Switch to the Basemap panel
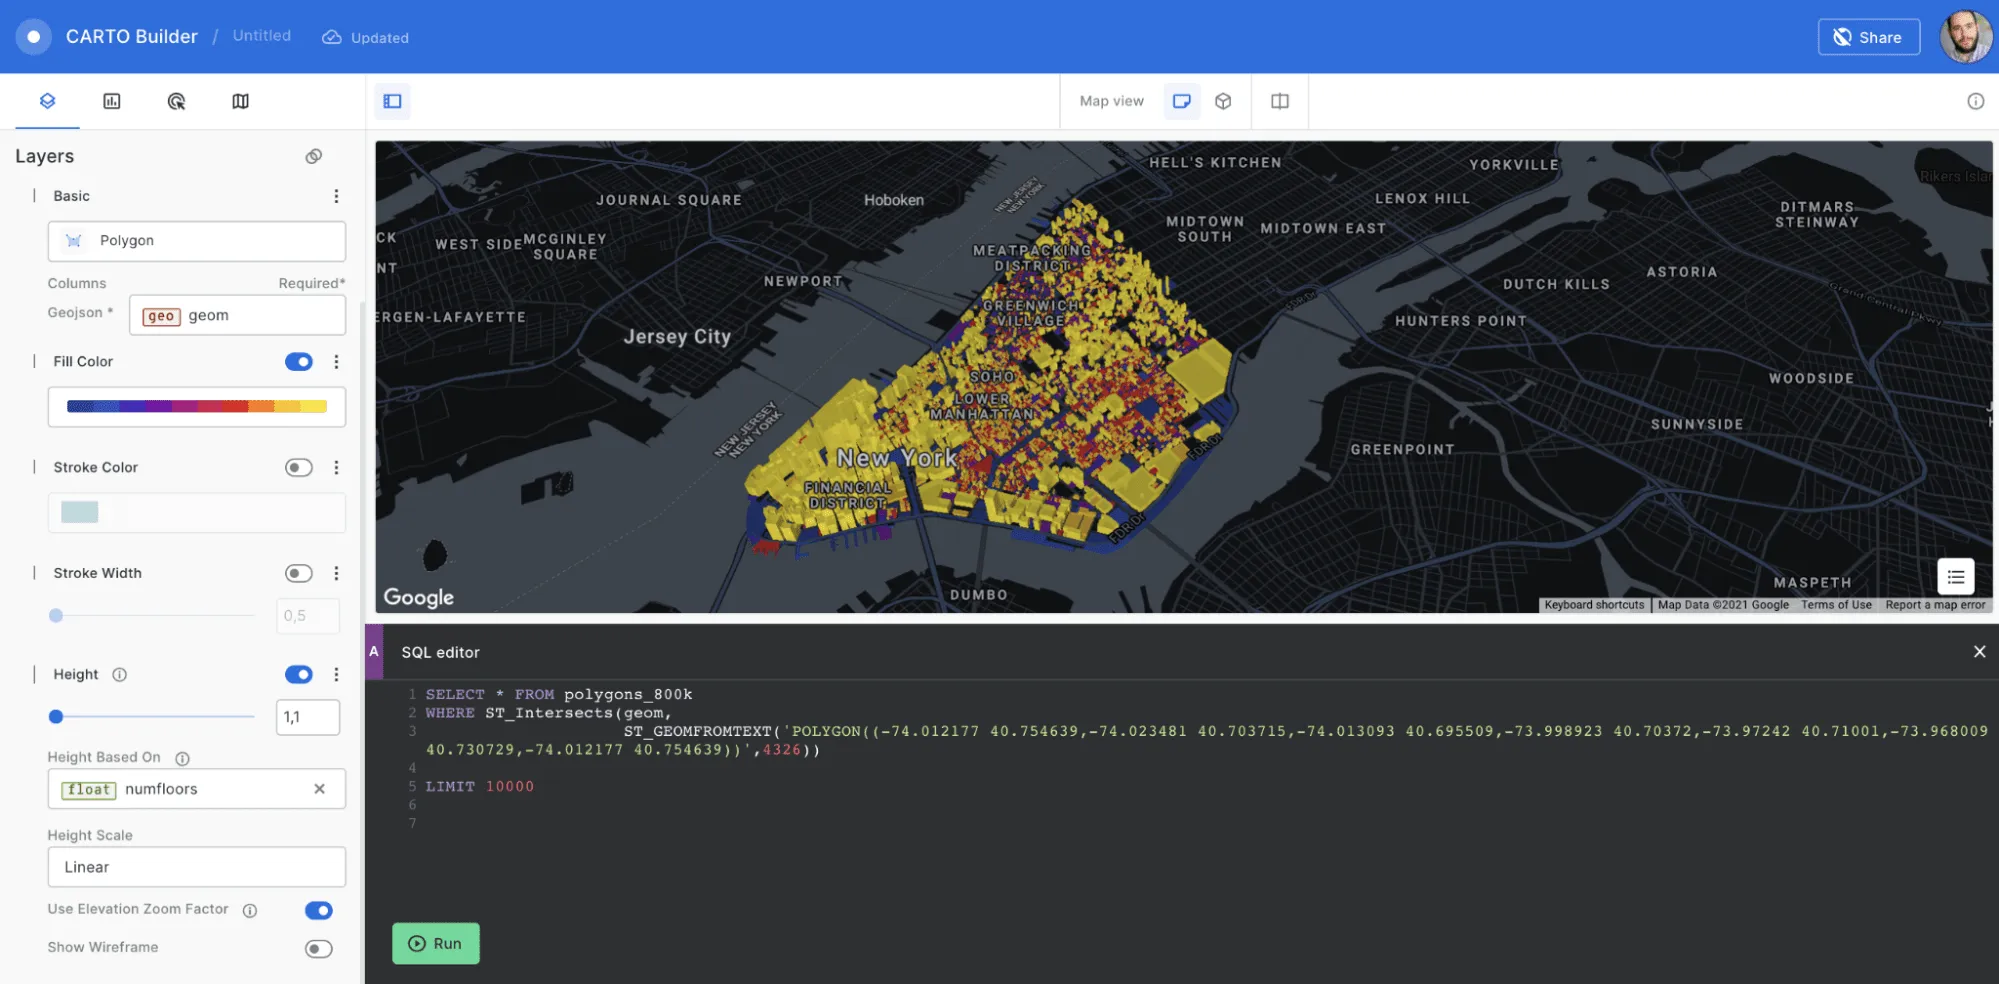Screen dimensions: 1999x984 coord(240,101)
